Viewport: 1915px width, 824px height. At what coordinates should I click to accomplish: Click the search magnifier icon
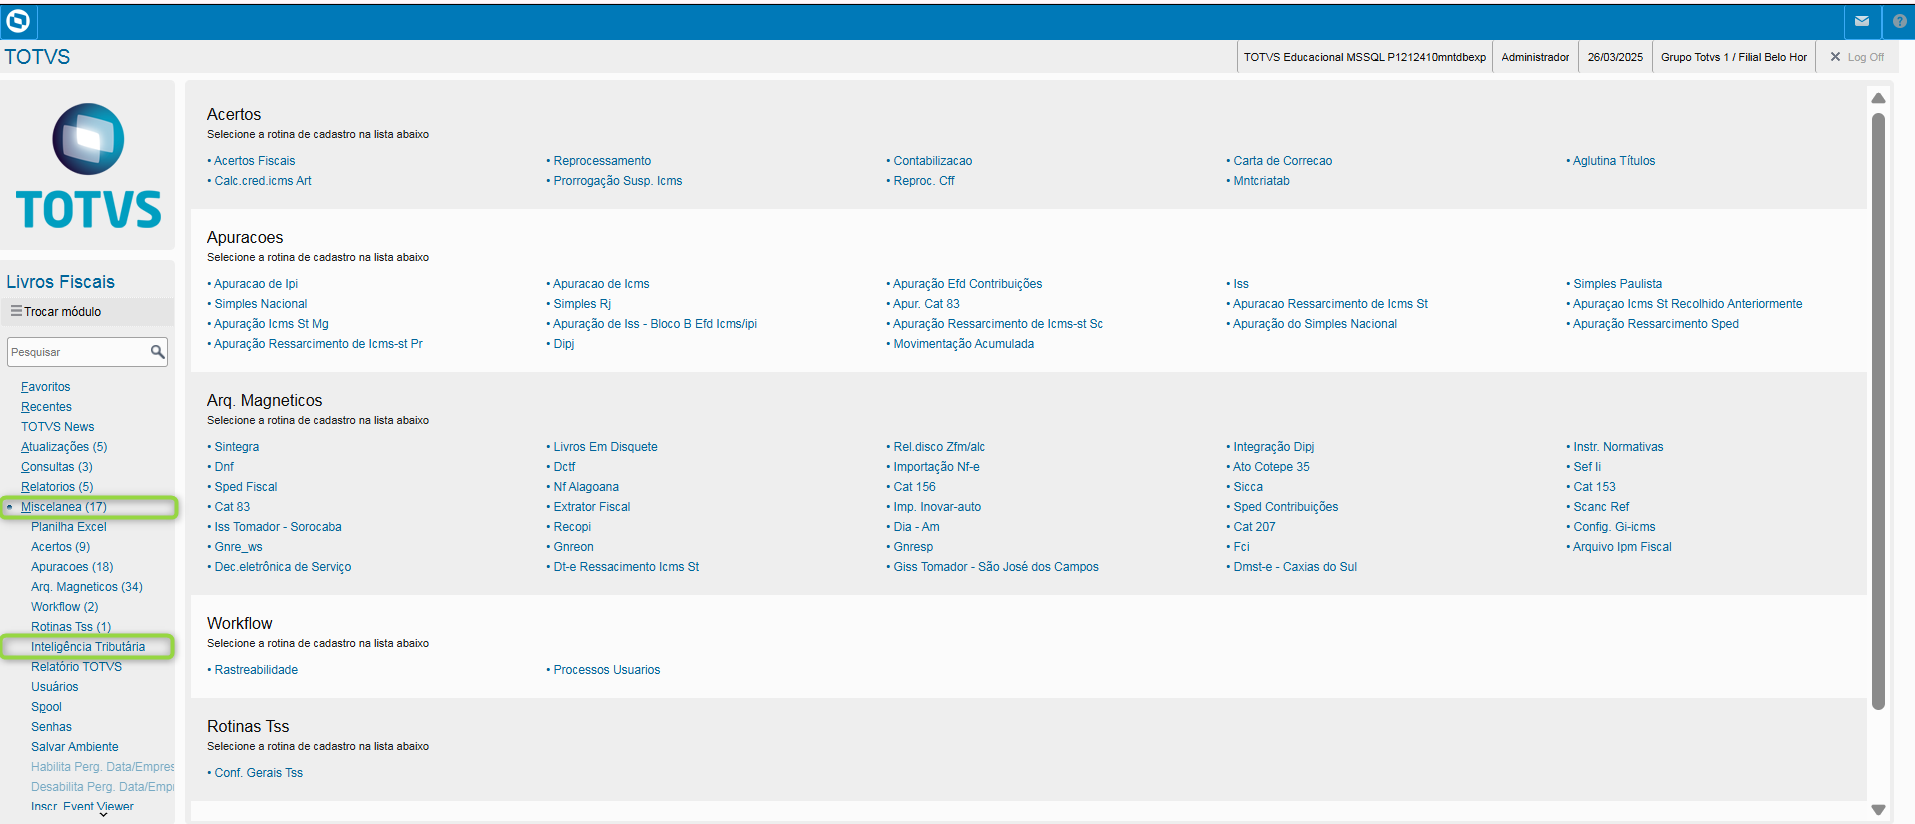[x=157, y=352]
